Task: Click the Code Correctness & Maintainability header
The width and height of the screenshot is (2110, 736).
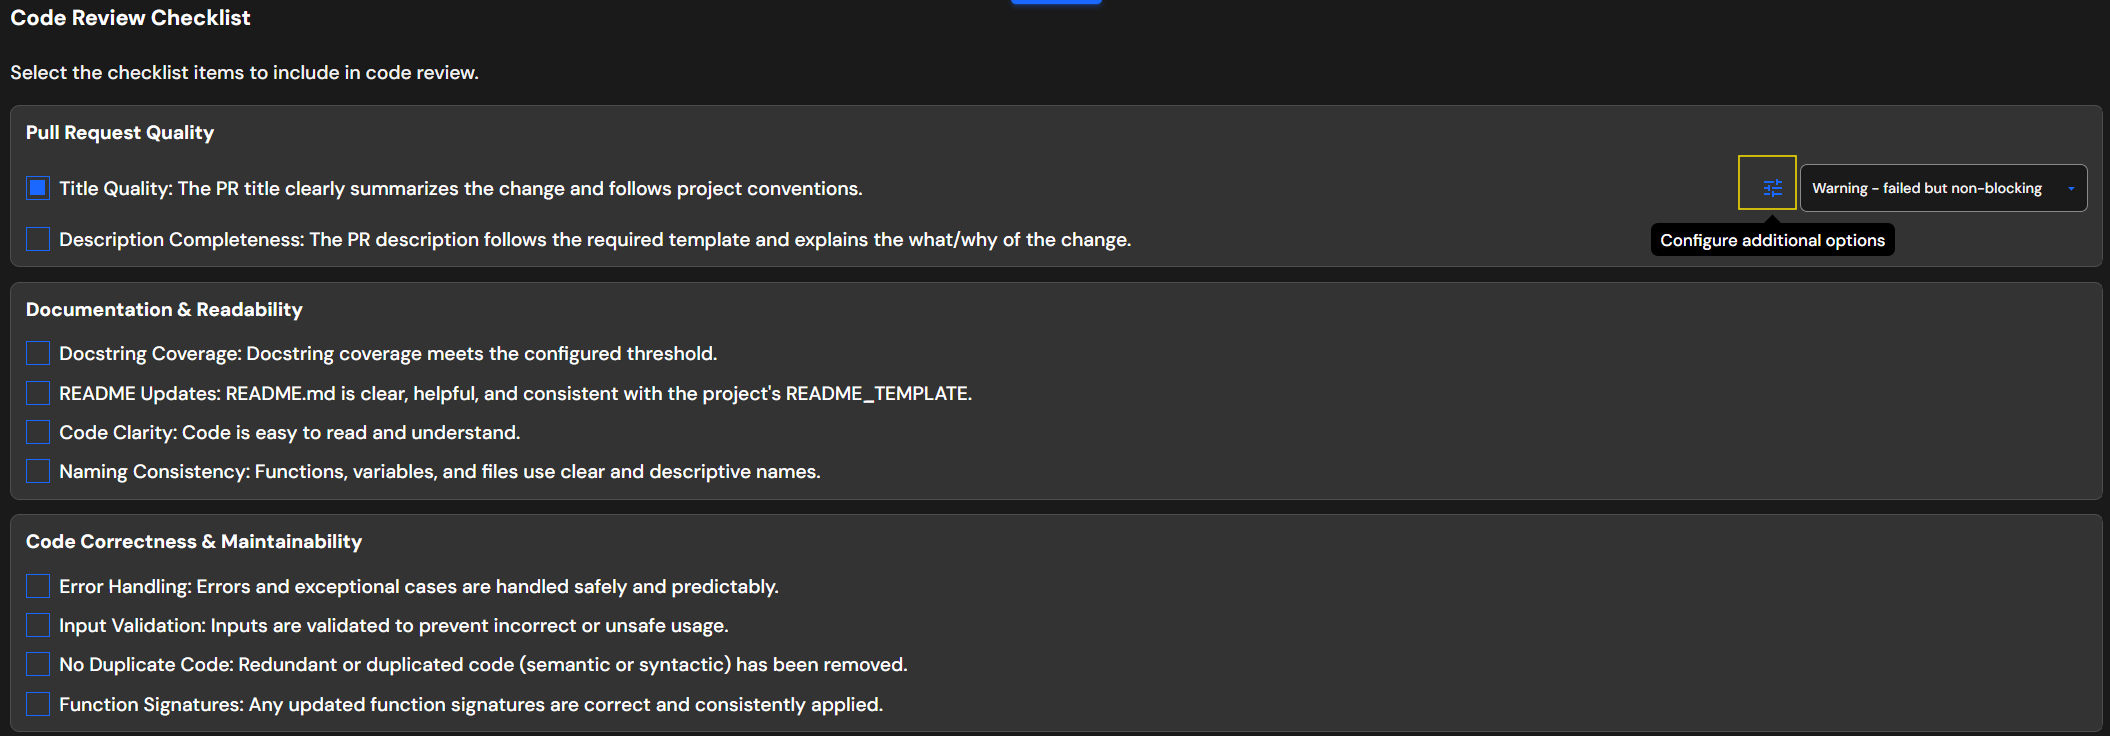Action: (x=193, y=541)
